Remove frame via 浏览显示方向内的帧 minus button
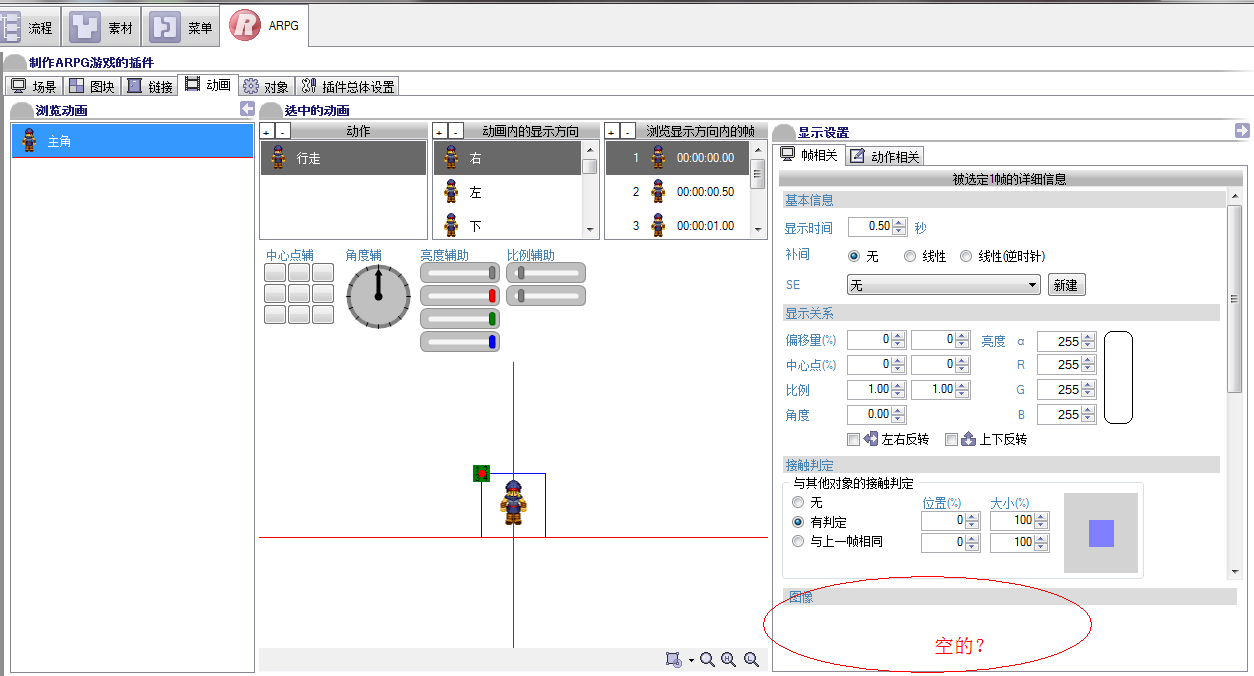The width and height of the screenshot is (1254, 676). [627, 132]
